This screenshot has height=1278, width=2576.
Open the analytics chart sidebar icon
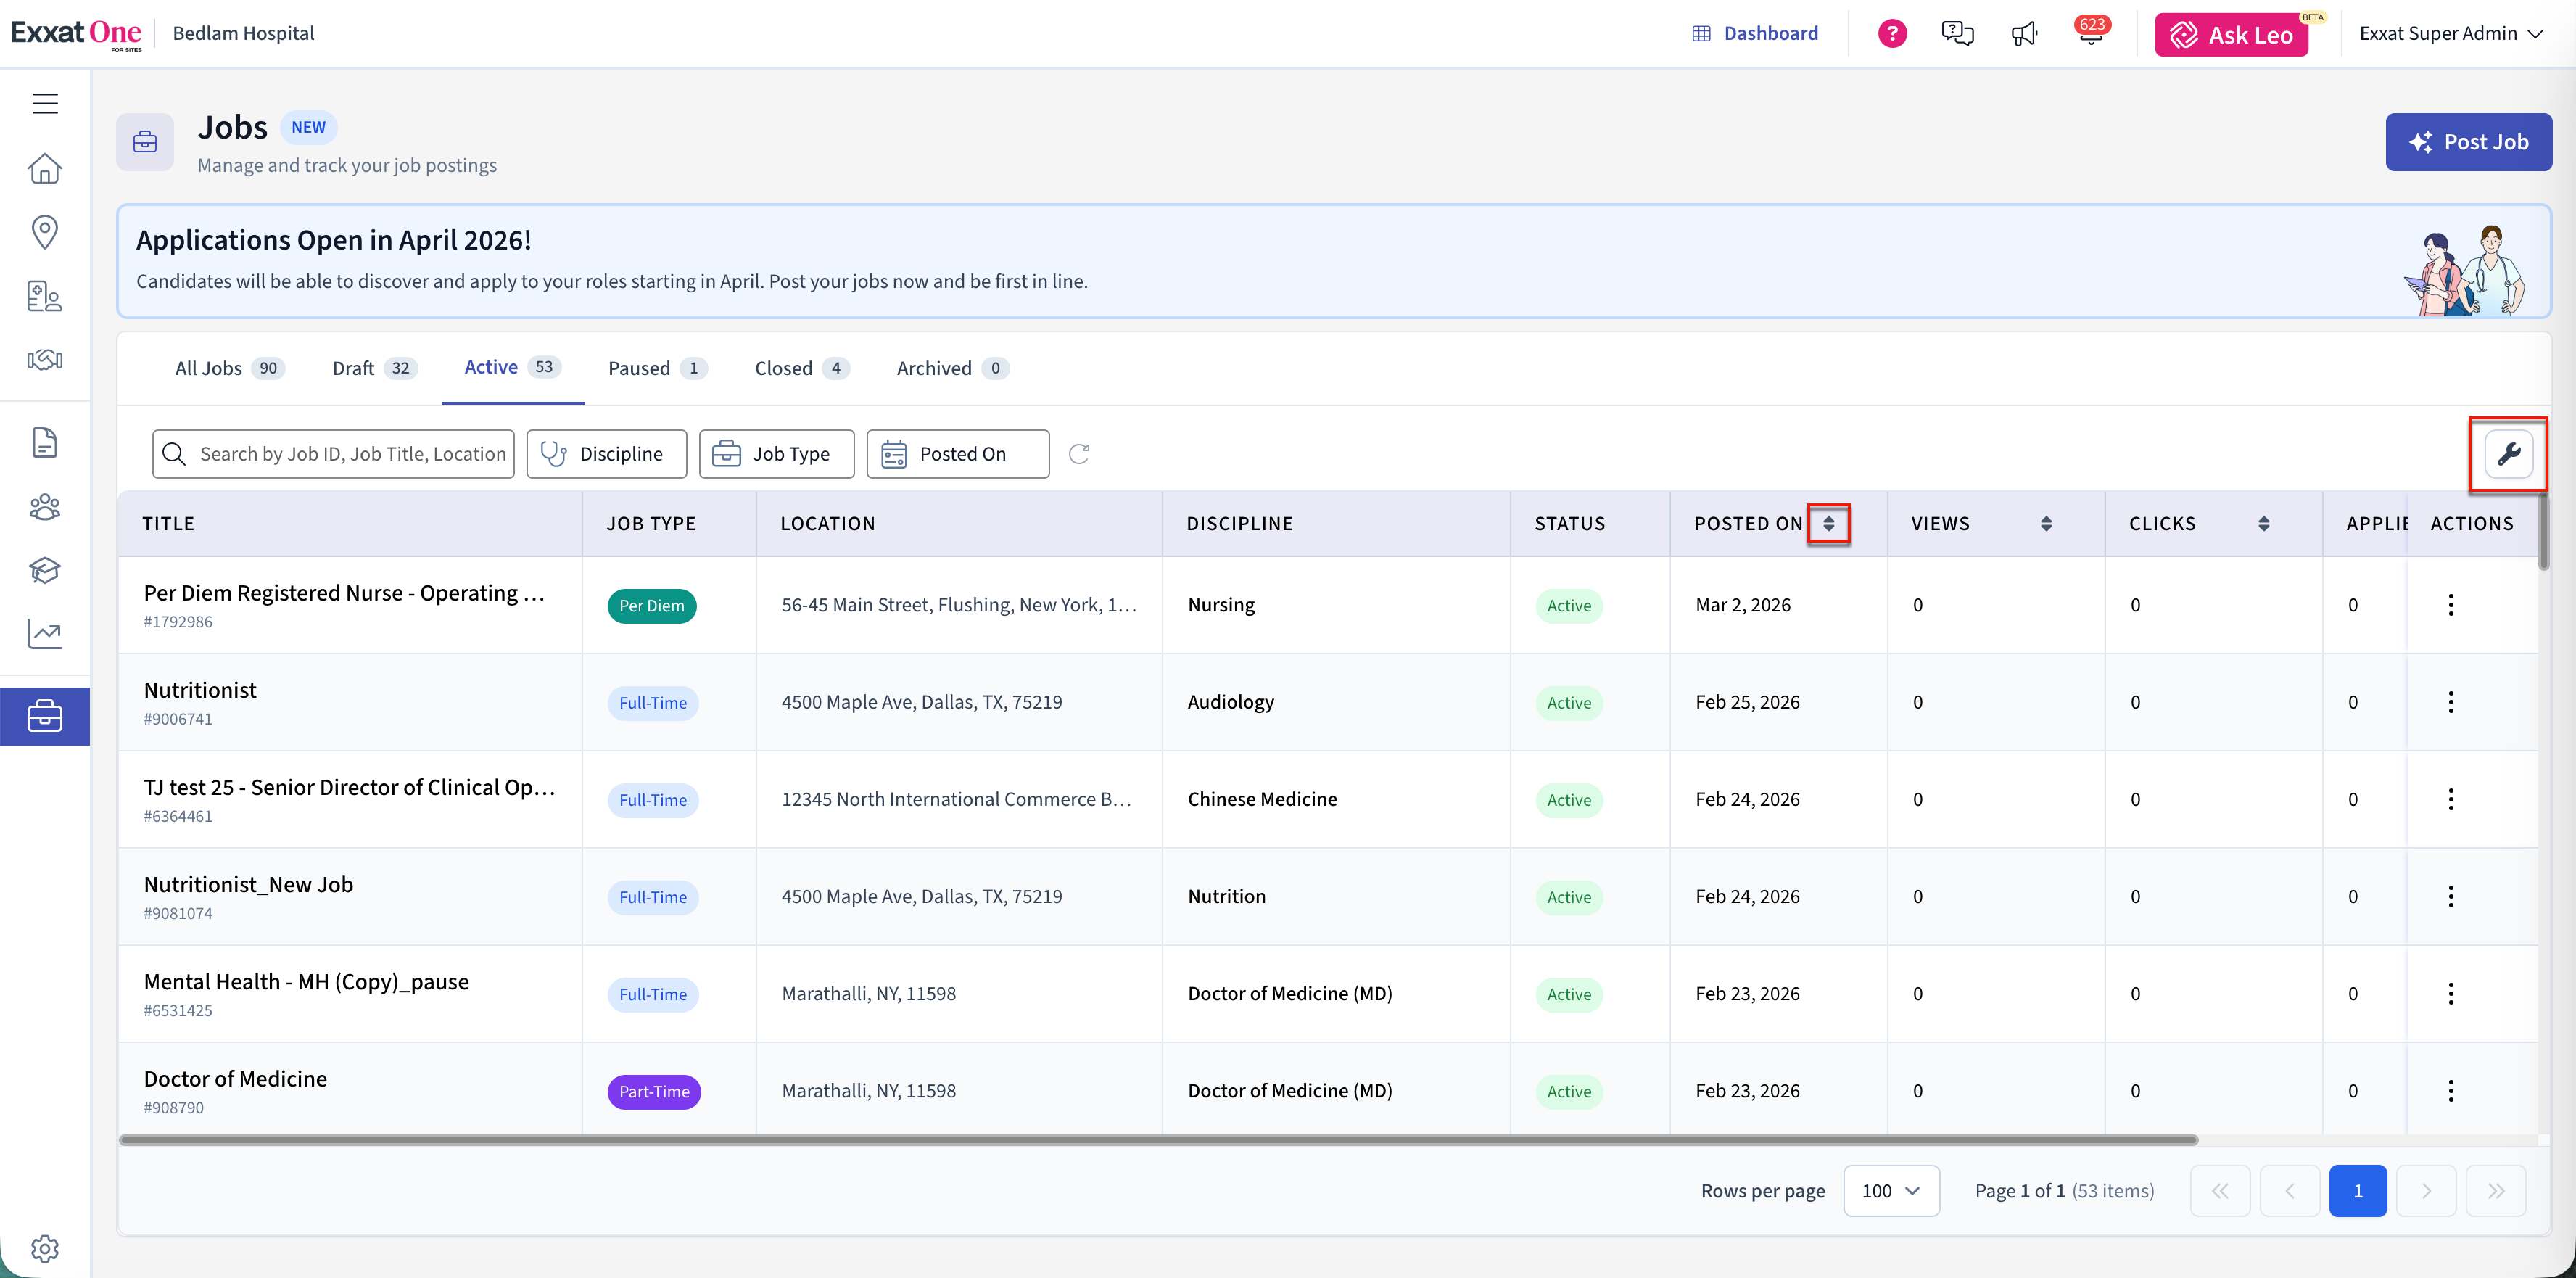pyautogui.click(x=45, y=633)
